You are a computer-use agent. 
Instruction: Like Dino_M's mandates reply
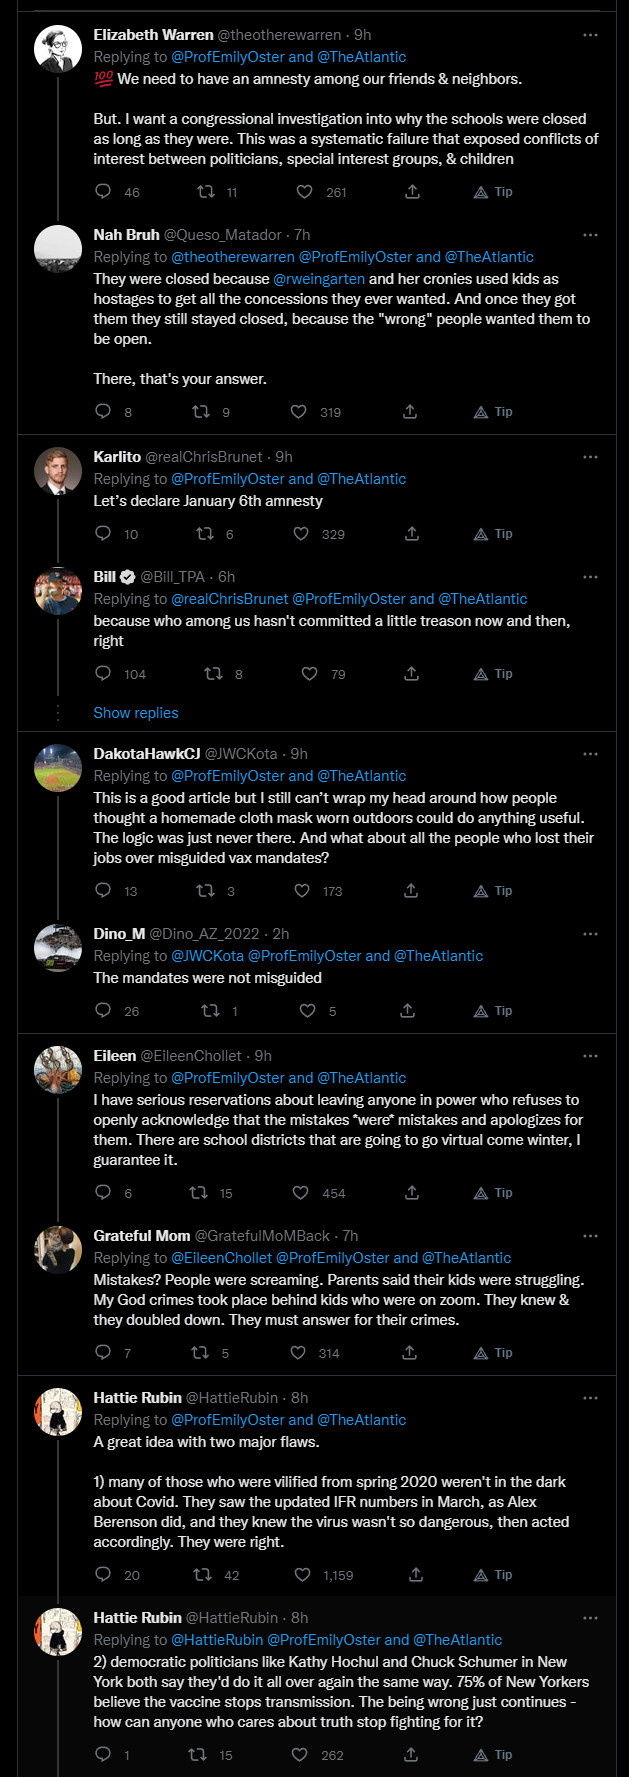pyautogui.click(x=308, y=1010)
